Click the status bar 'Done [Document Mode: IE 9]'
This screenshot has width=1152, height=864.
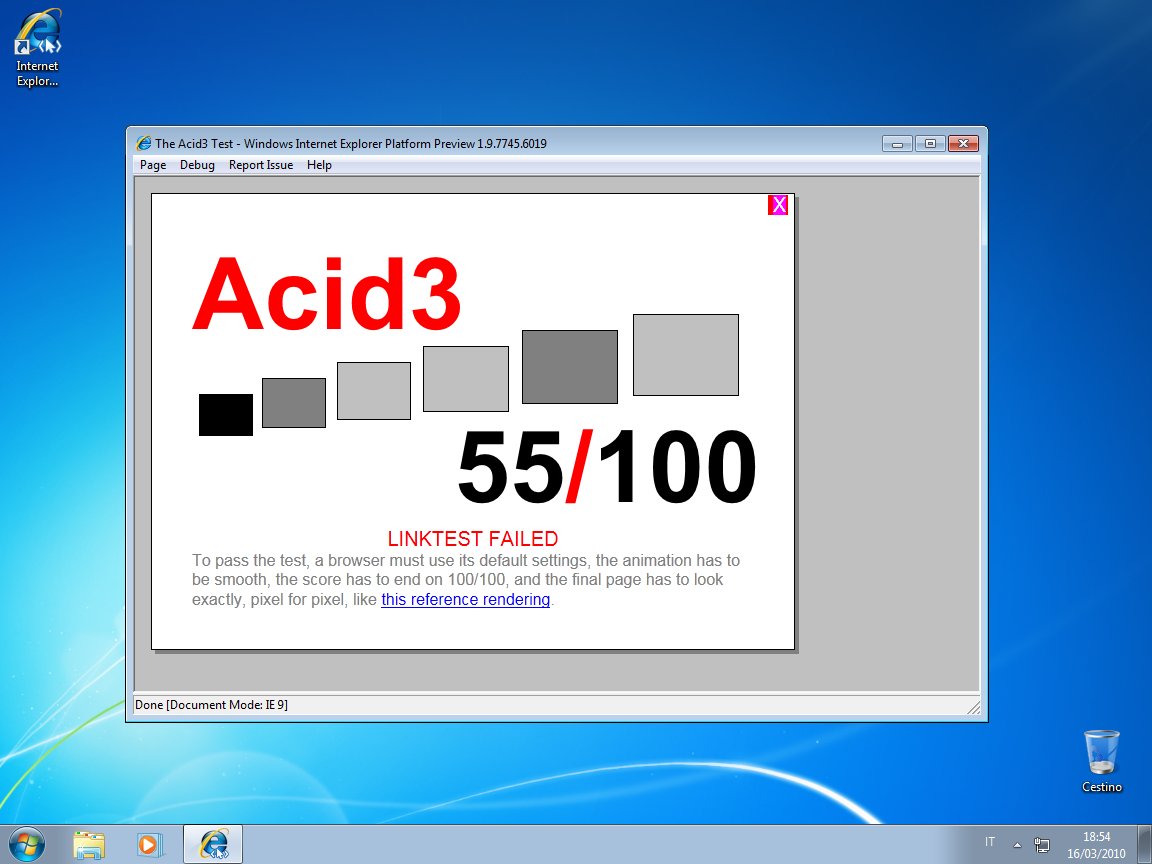click(x=212, y=705)
